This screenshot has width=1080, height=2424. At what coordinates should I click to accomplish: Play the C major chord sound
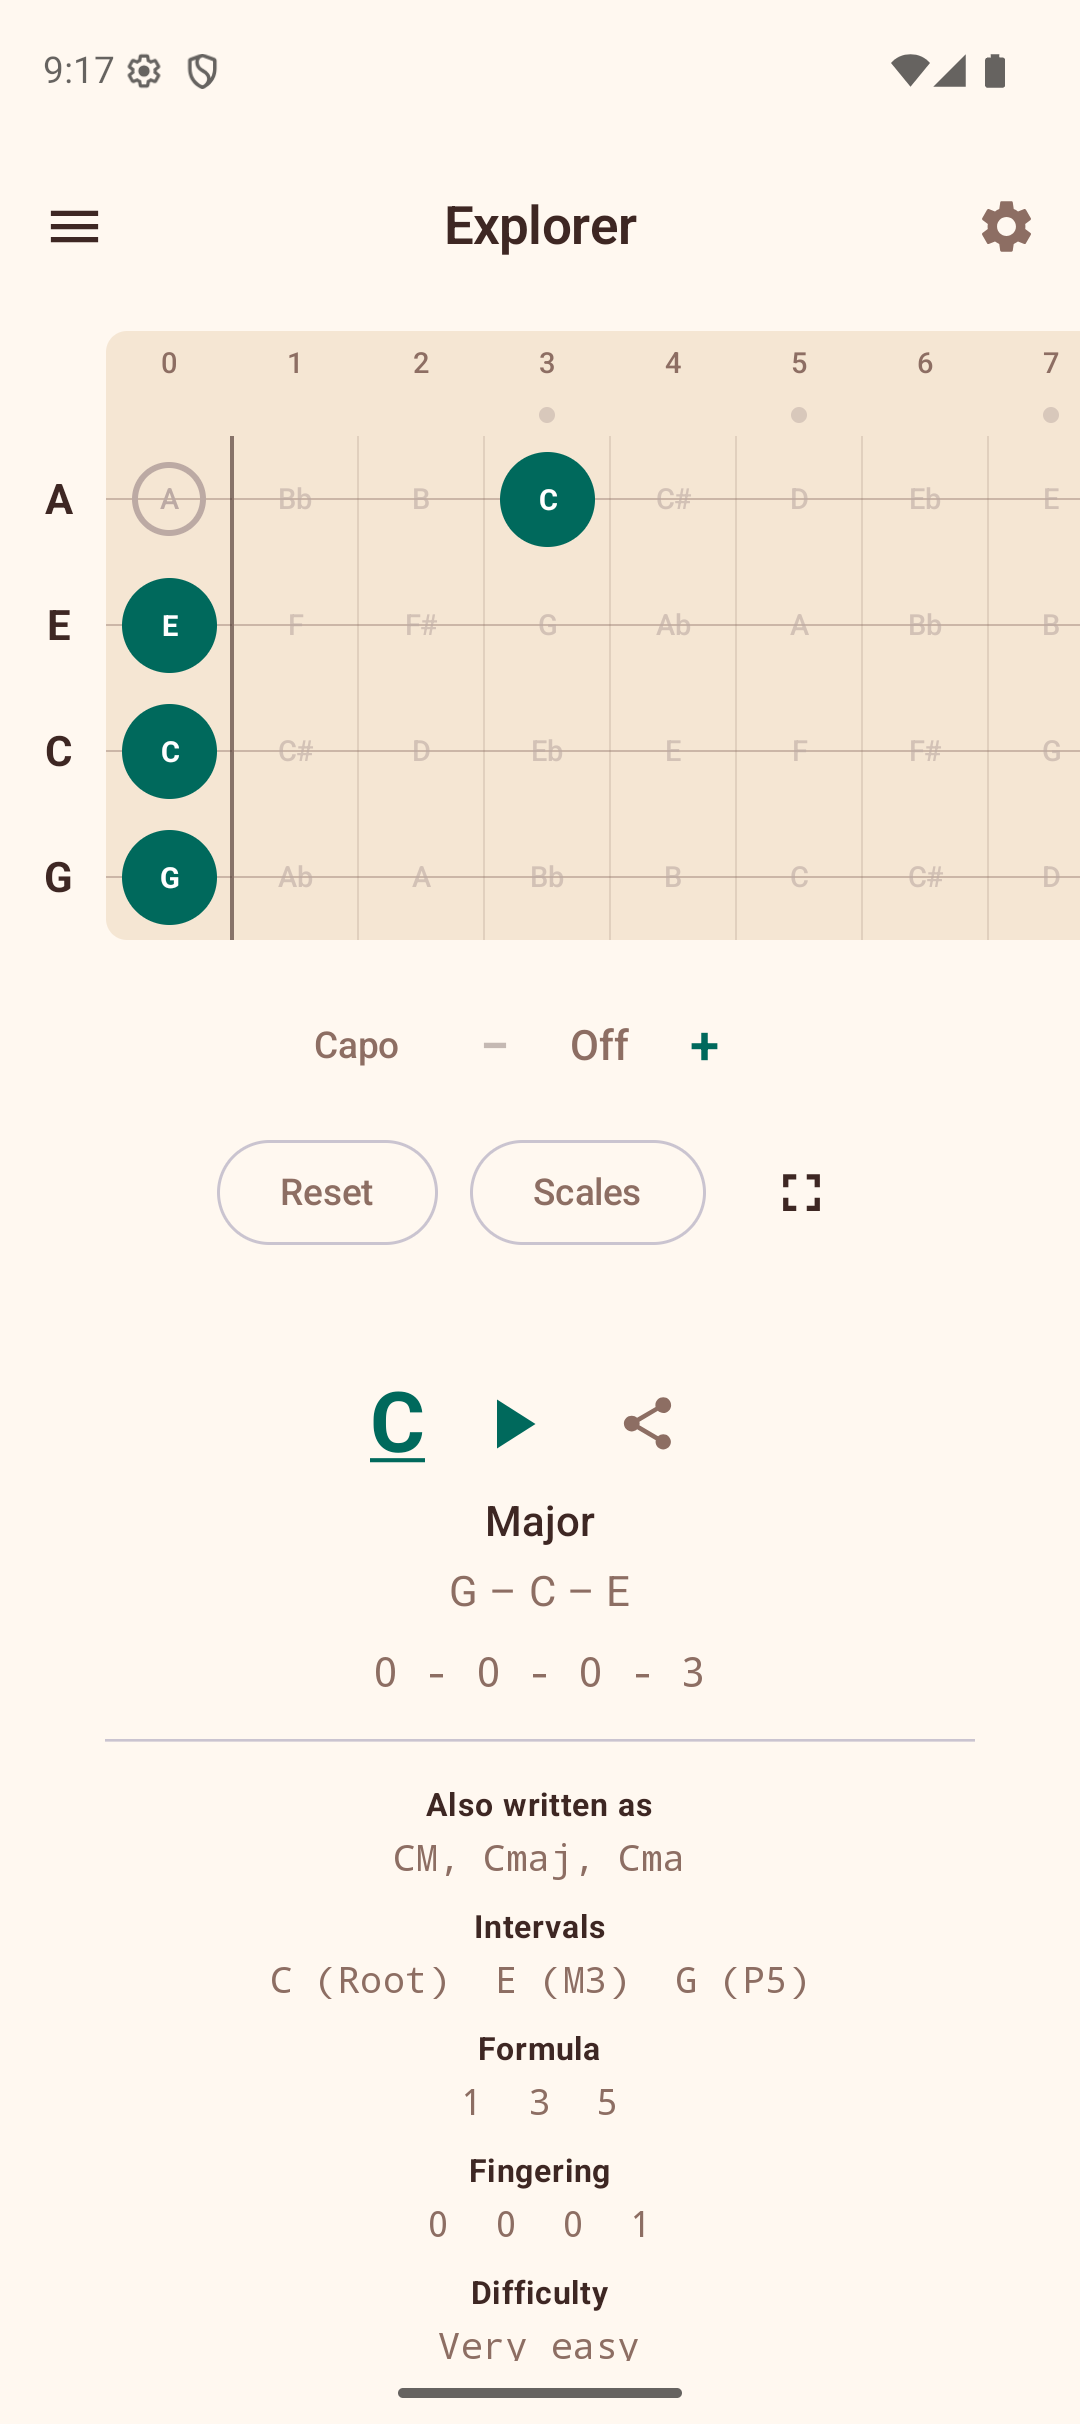[514, 1424]
